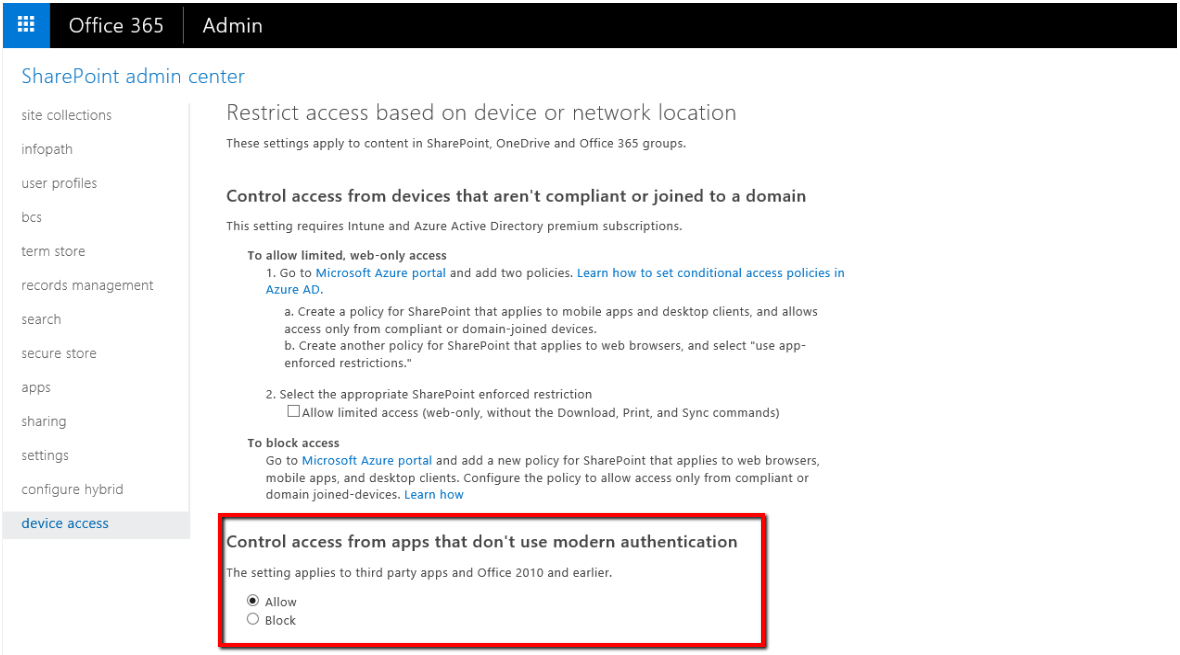This screenshot has height=655, width=1180.
Task: Navigate to records management
Action: tap(87, 285)
